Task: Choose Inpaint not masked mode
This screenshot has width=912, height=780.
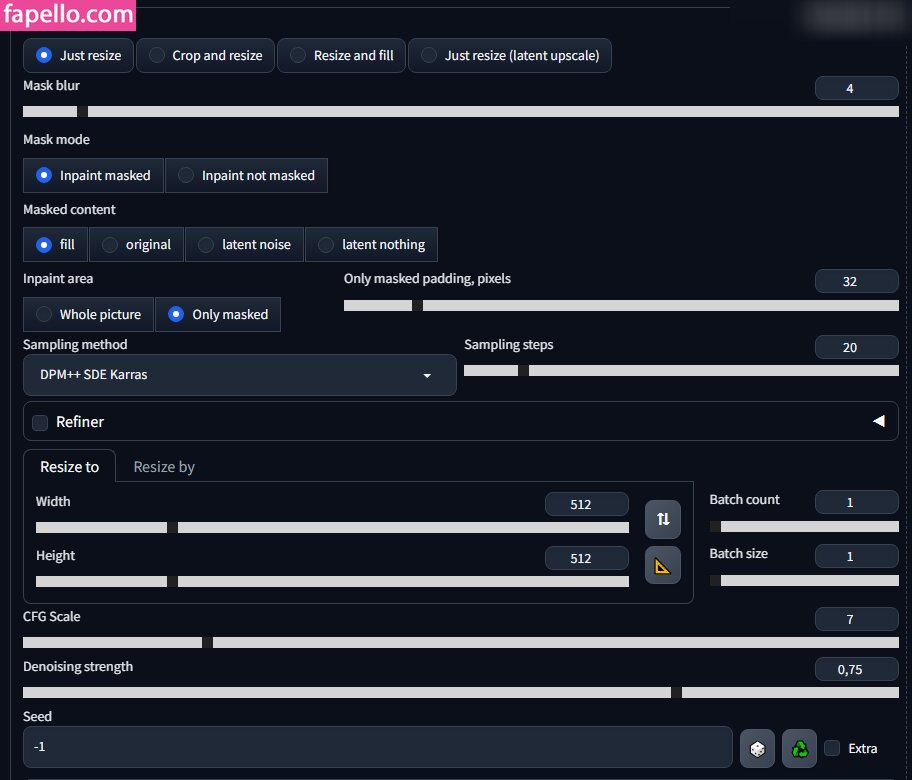Action: point(246,176)
